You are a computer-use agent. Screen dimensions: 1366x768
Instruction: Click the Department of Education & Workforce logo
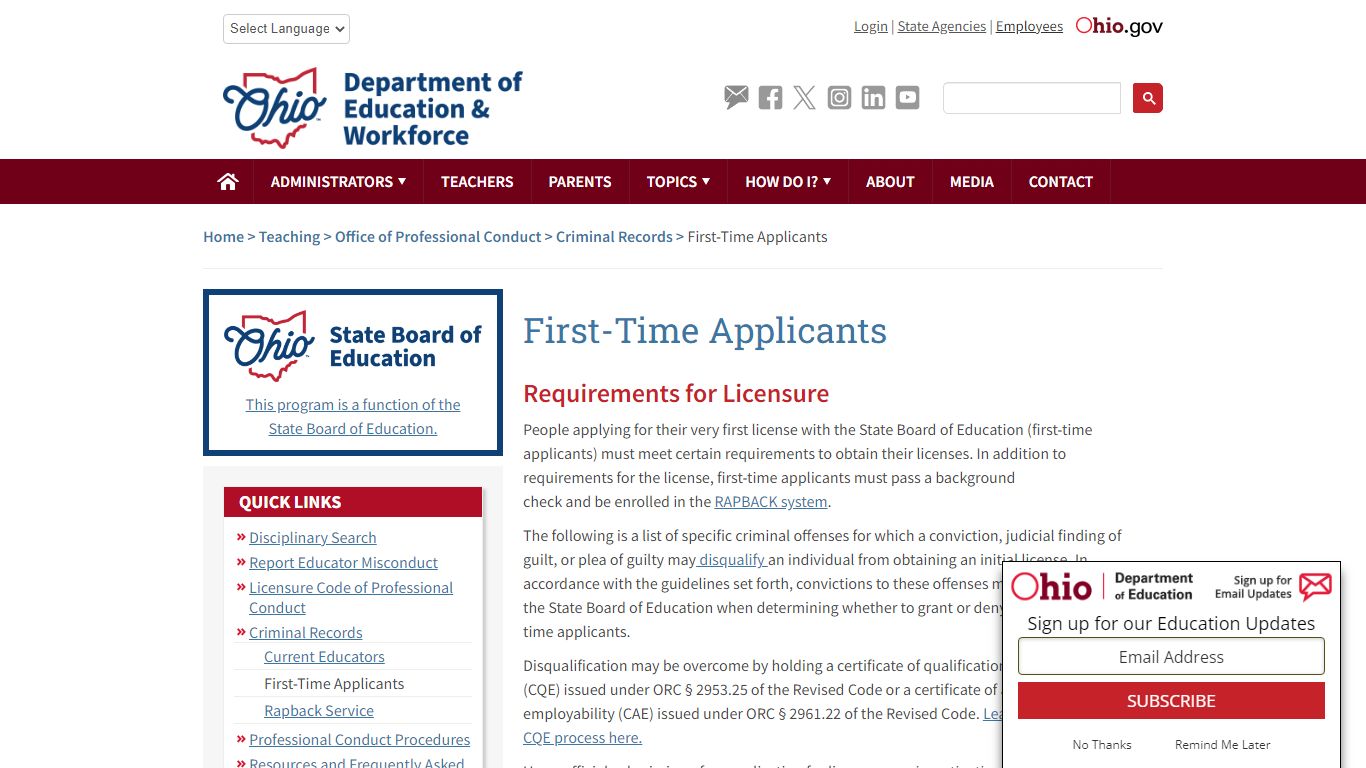coord(372,108)
